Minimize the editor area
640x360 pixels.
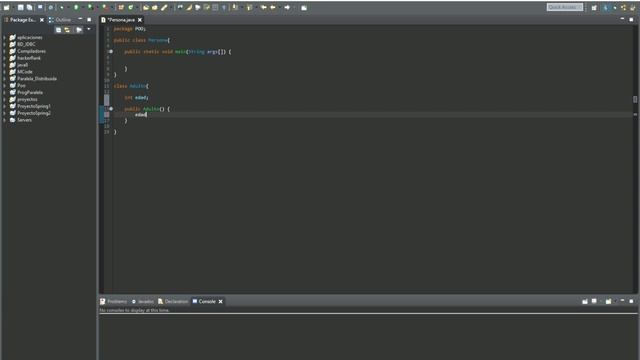tap(622, 19)
